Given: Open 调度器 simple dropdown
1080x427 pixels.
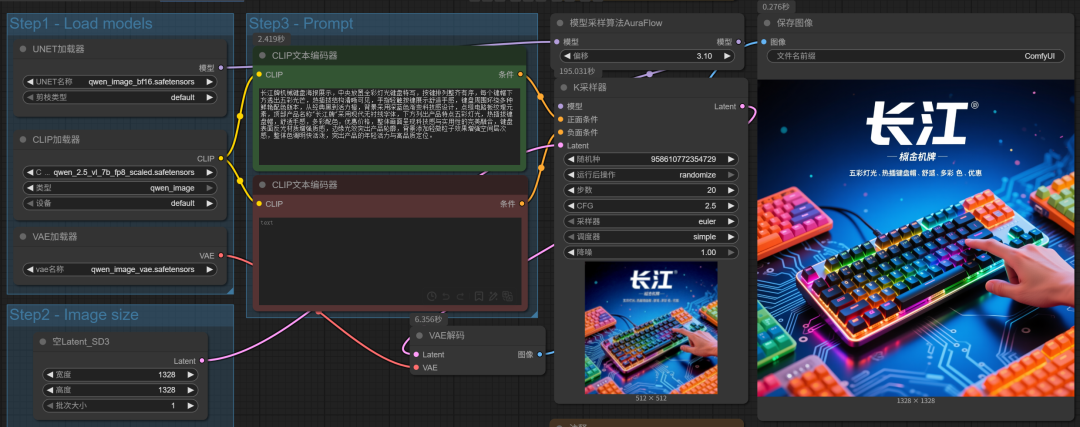Looking at the screenshot, I should point(651,237).
